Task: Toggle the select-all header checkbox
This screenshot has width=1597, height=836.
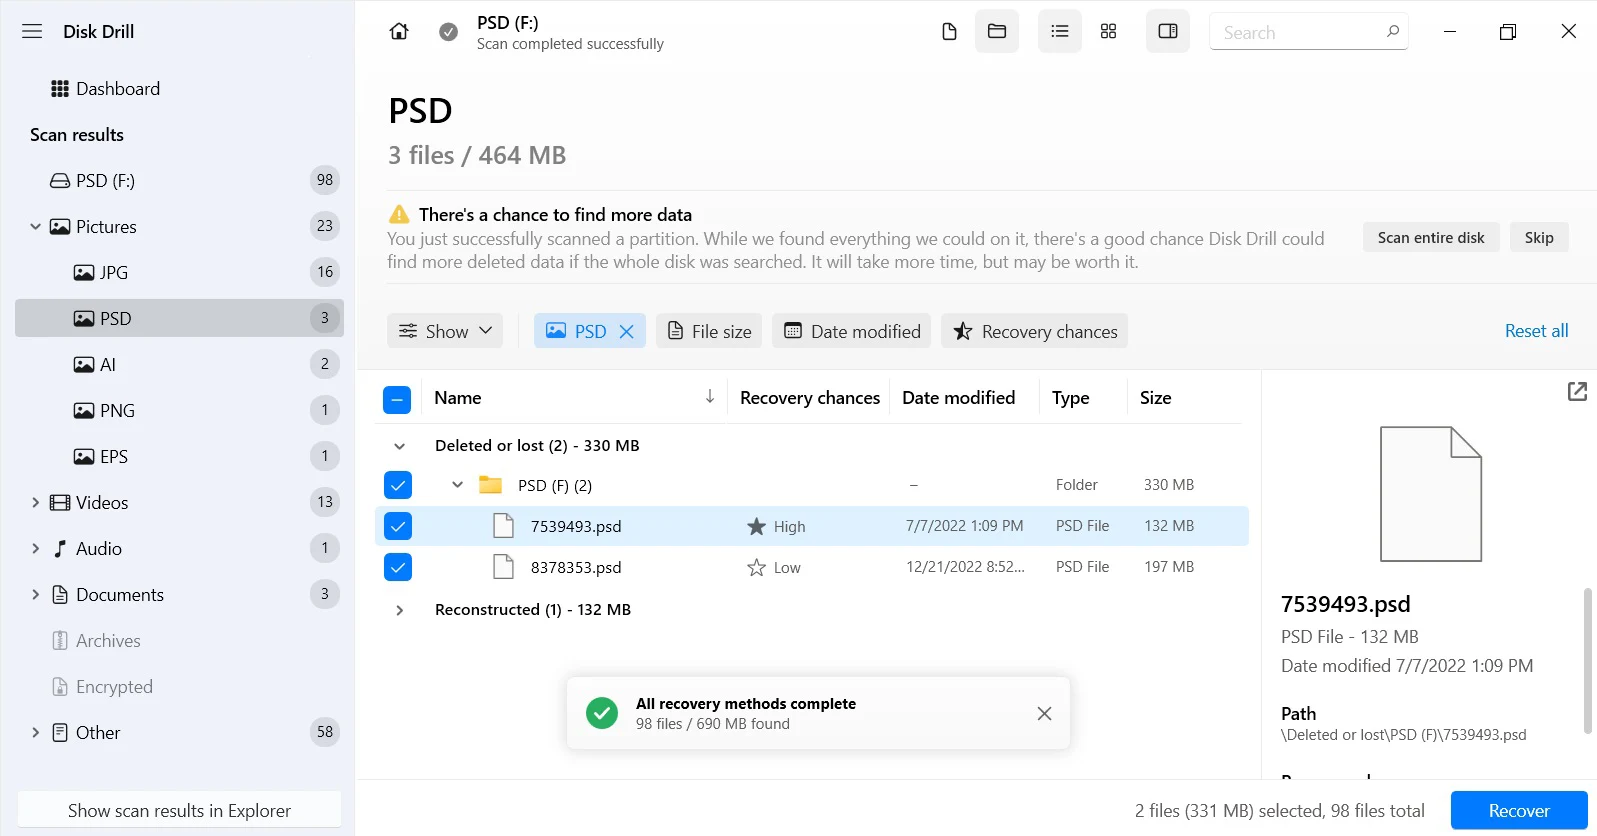Action: click(397, 400)
